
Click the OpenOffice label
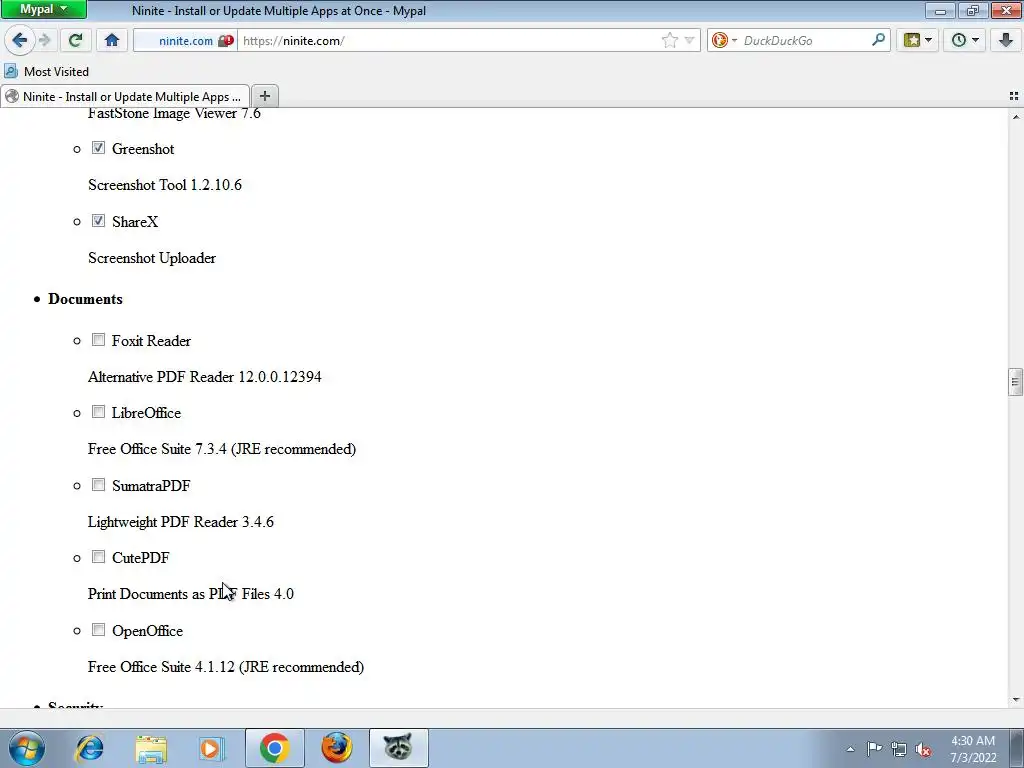click(x=148, y=632)
